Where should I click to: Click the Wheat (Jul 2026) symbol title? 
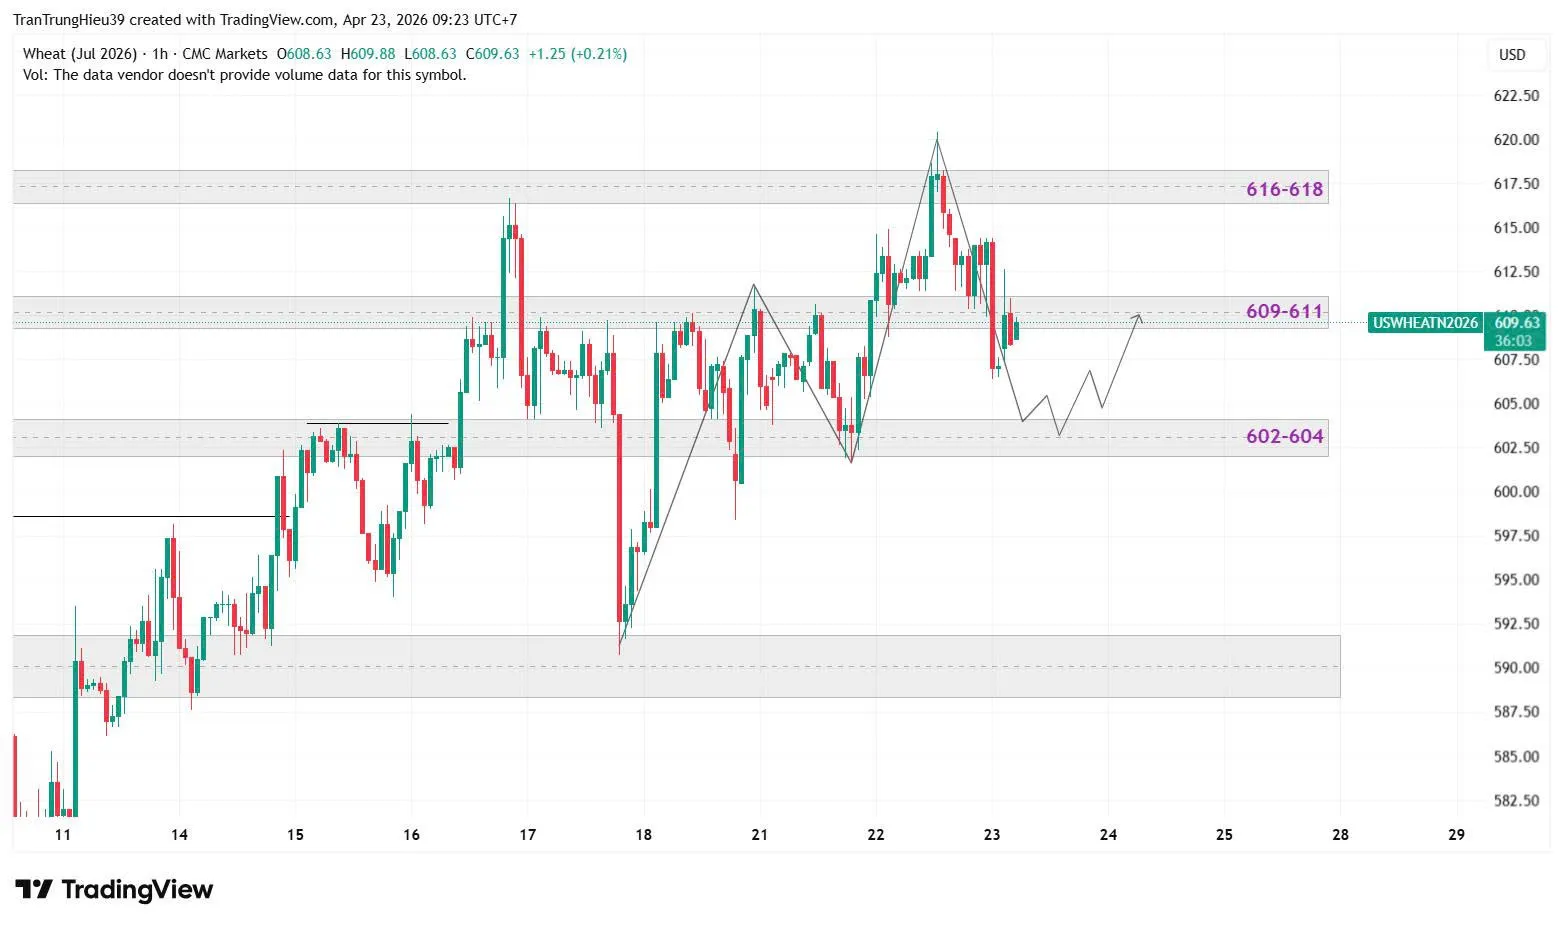coord(79,54)
